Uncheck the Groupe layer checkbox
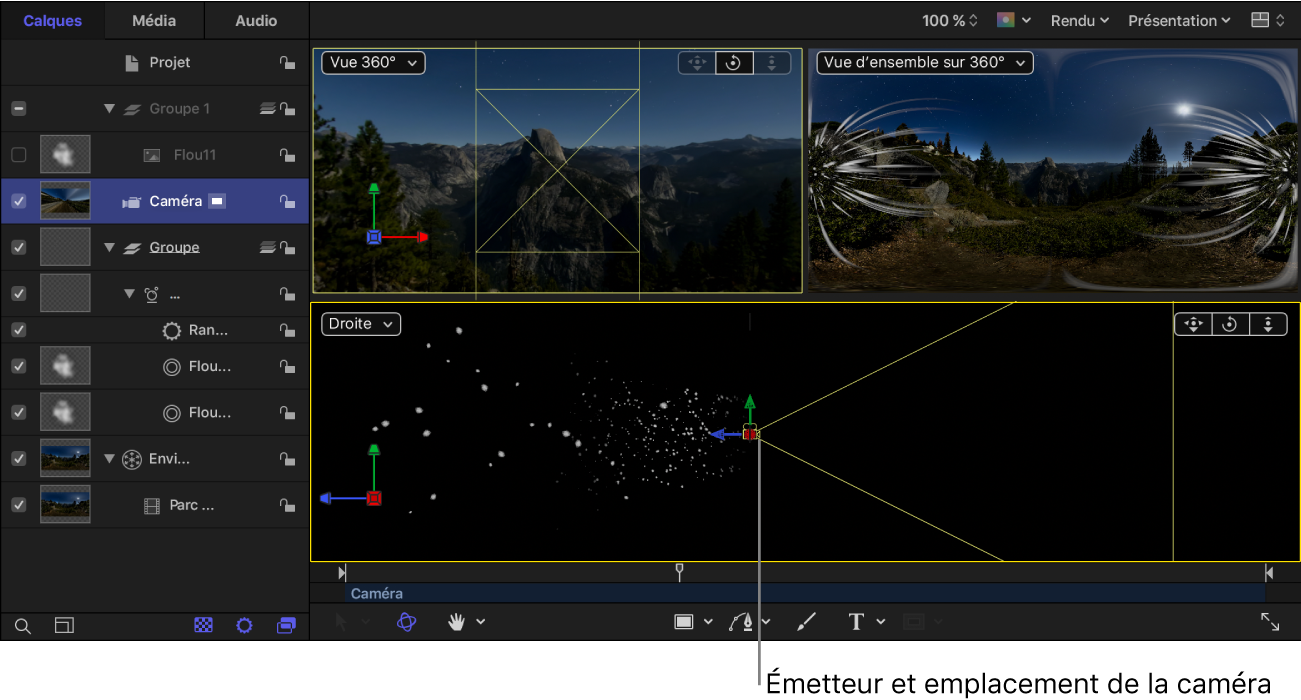Image resolution: width=1301 pixels, height=700 pixels. pyautogui.click(x=18, y=247)
